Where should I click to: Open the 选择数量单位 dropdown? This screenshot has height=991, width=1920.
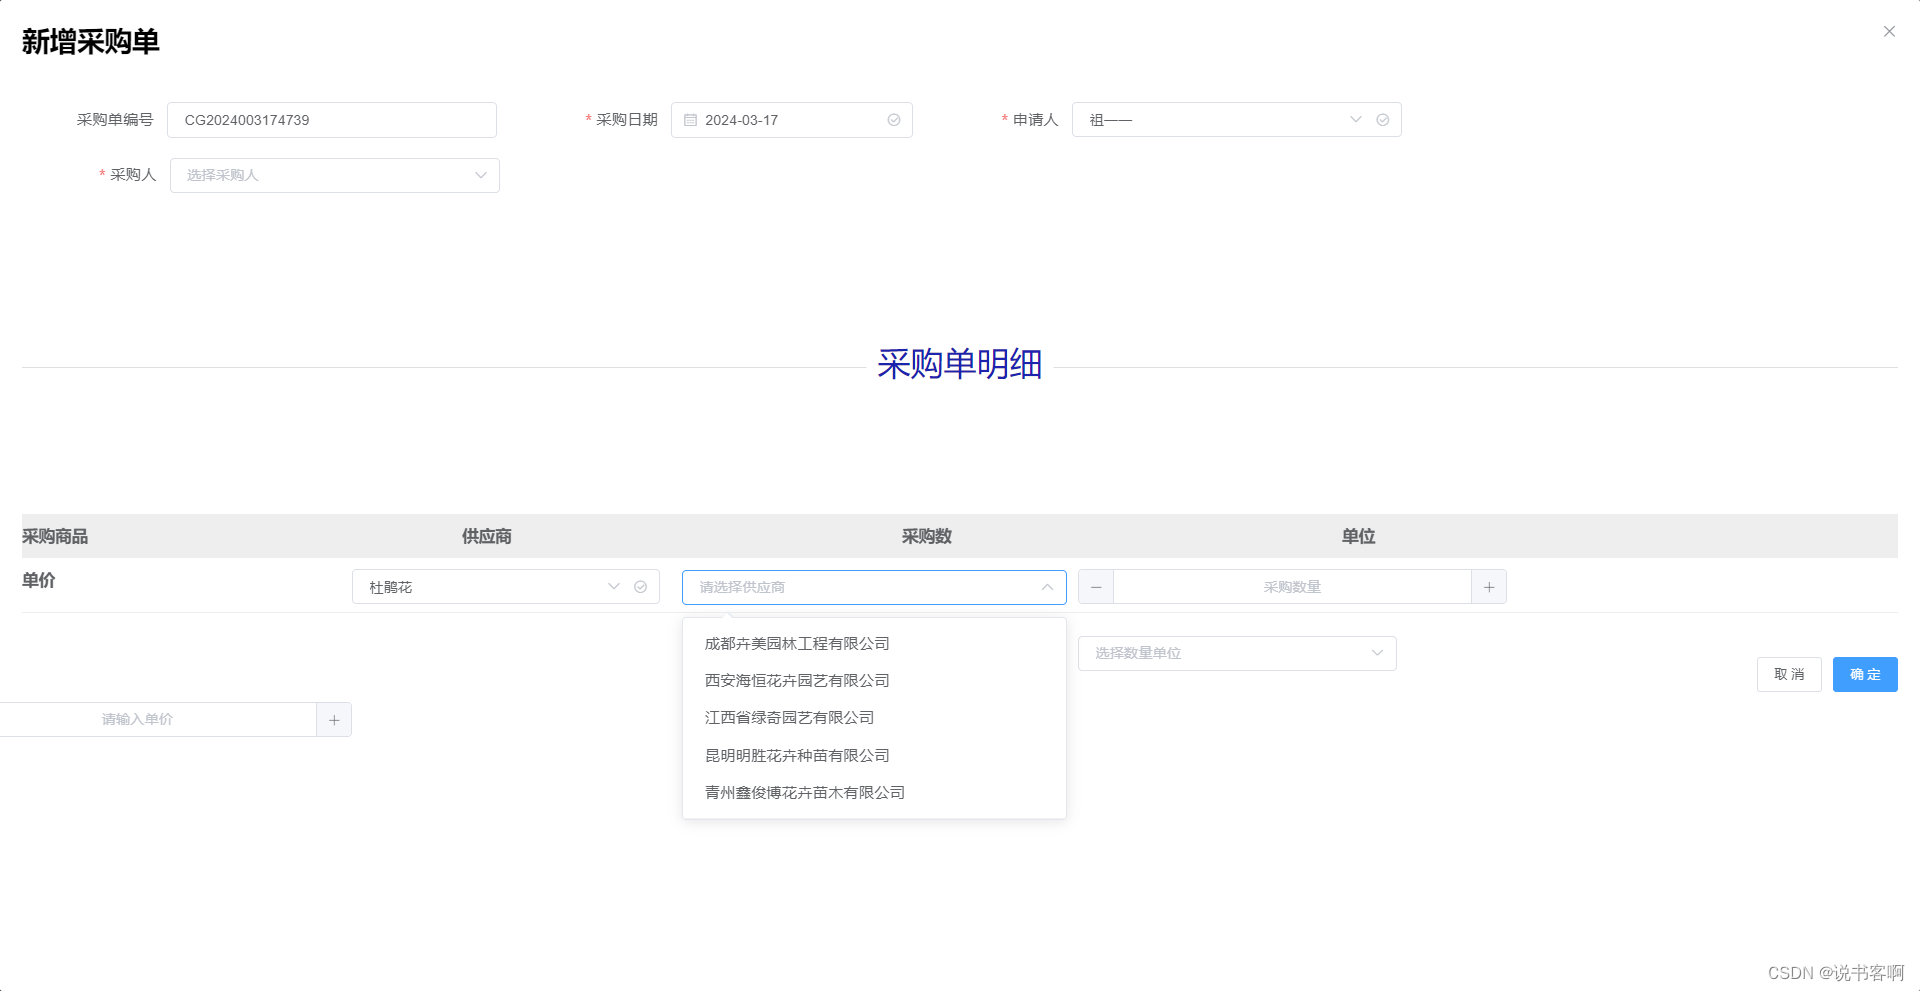tap(1237, 653)
